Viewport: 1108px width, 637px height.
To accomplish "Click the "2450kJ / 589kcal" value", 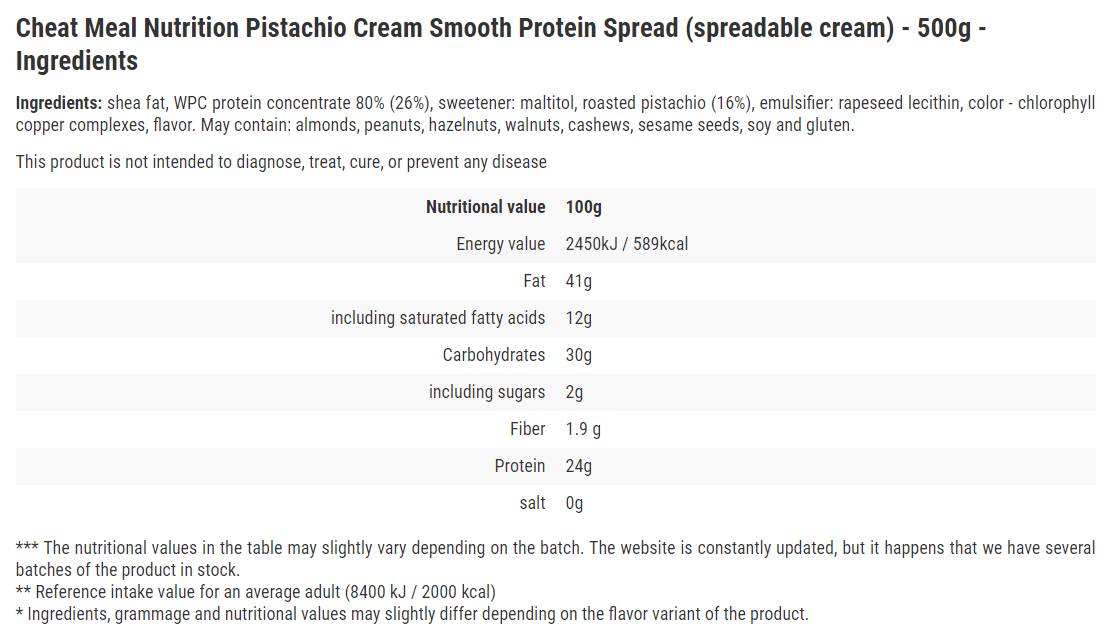I will (626, 244).
